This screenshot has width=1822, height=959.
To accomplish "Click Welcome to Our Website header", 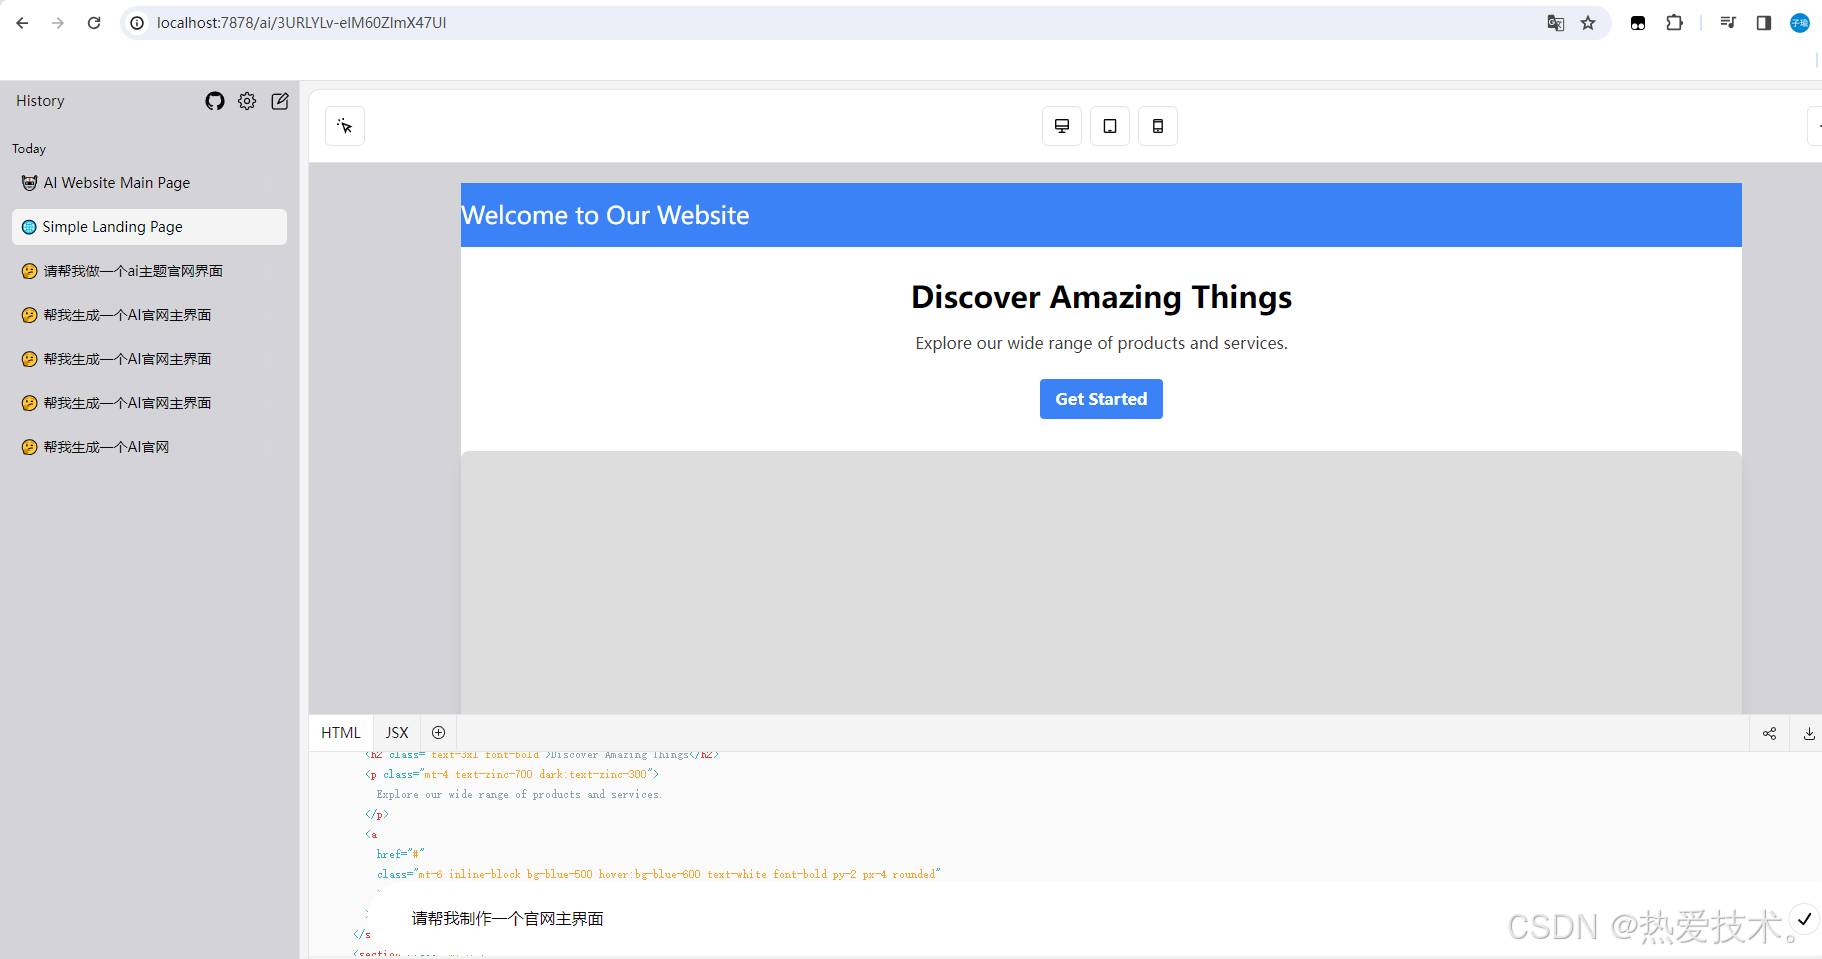I will [605, 215].
